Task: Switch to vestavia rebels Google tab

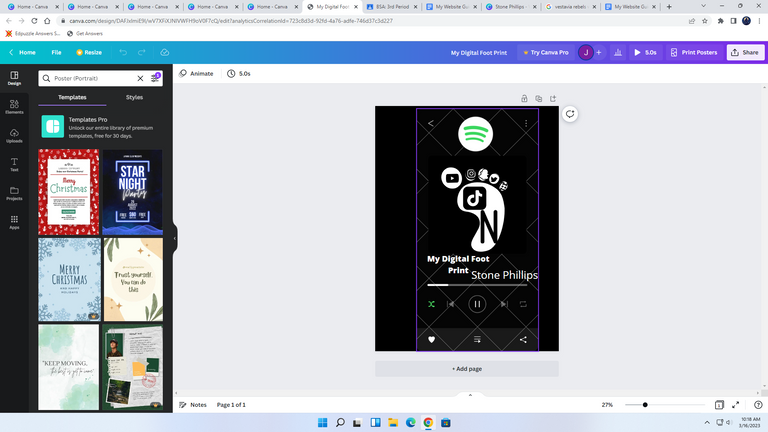Action: point(571,6)
